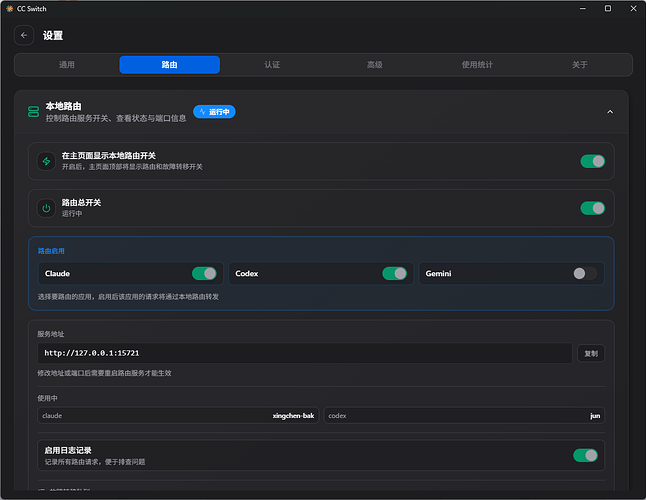
Task: Toggle 启用日志记录 switch
Action: [585, 455]
